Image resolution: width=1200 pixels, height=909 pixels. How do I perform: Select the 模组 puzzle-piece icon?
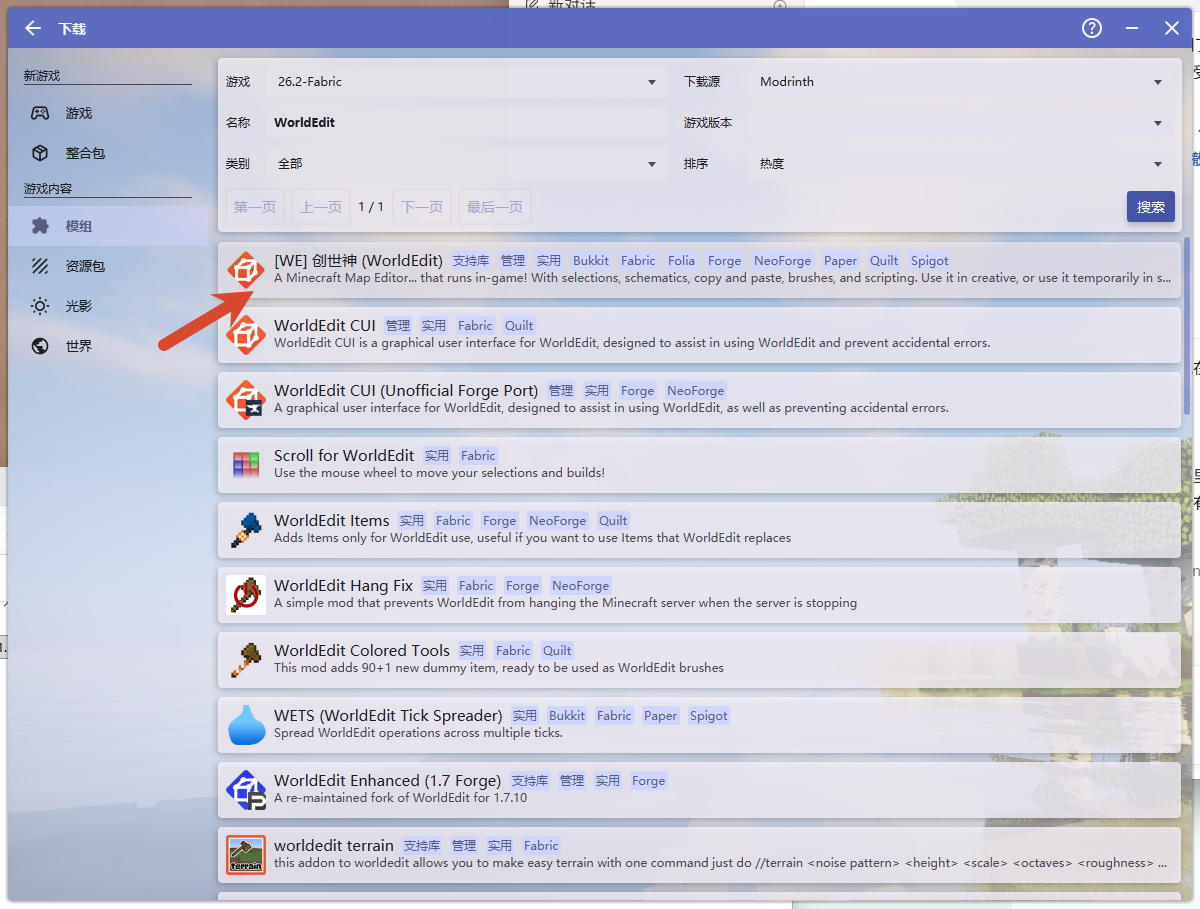tap(40, 226)
